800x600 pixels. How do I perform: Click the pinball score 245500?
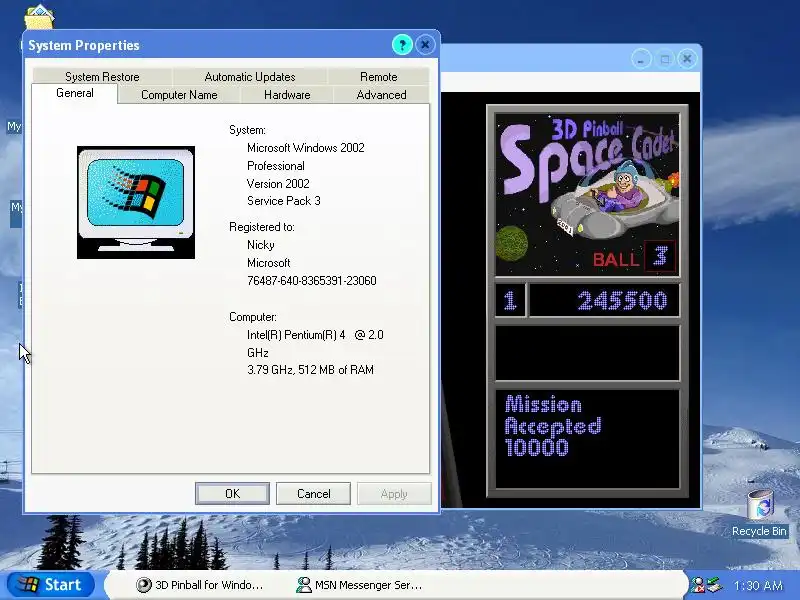click(622, 301)
